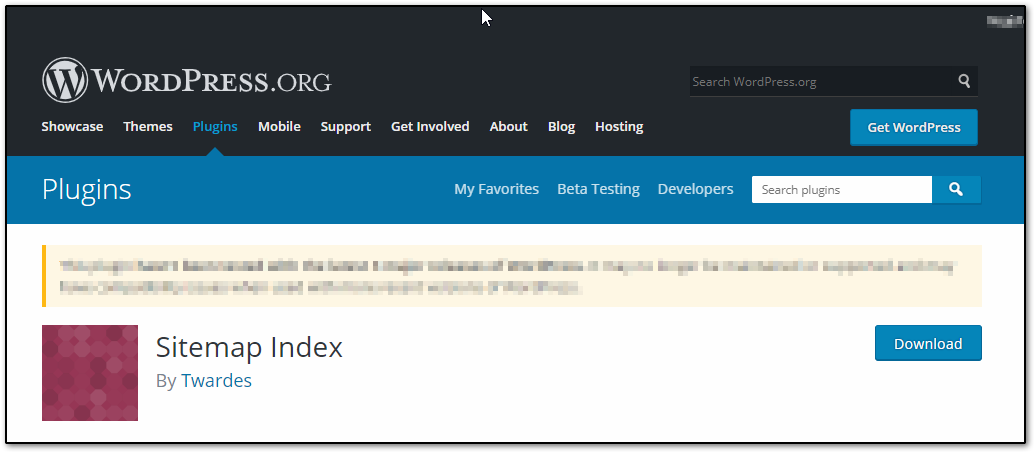
Task: Open the Beta Testing link
Action: (598, 189)
